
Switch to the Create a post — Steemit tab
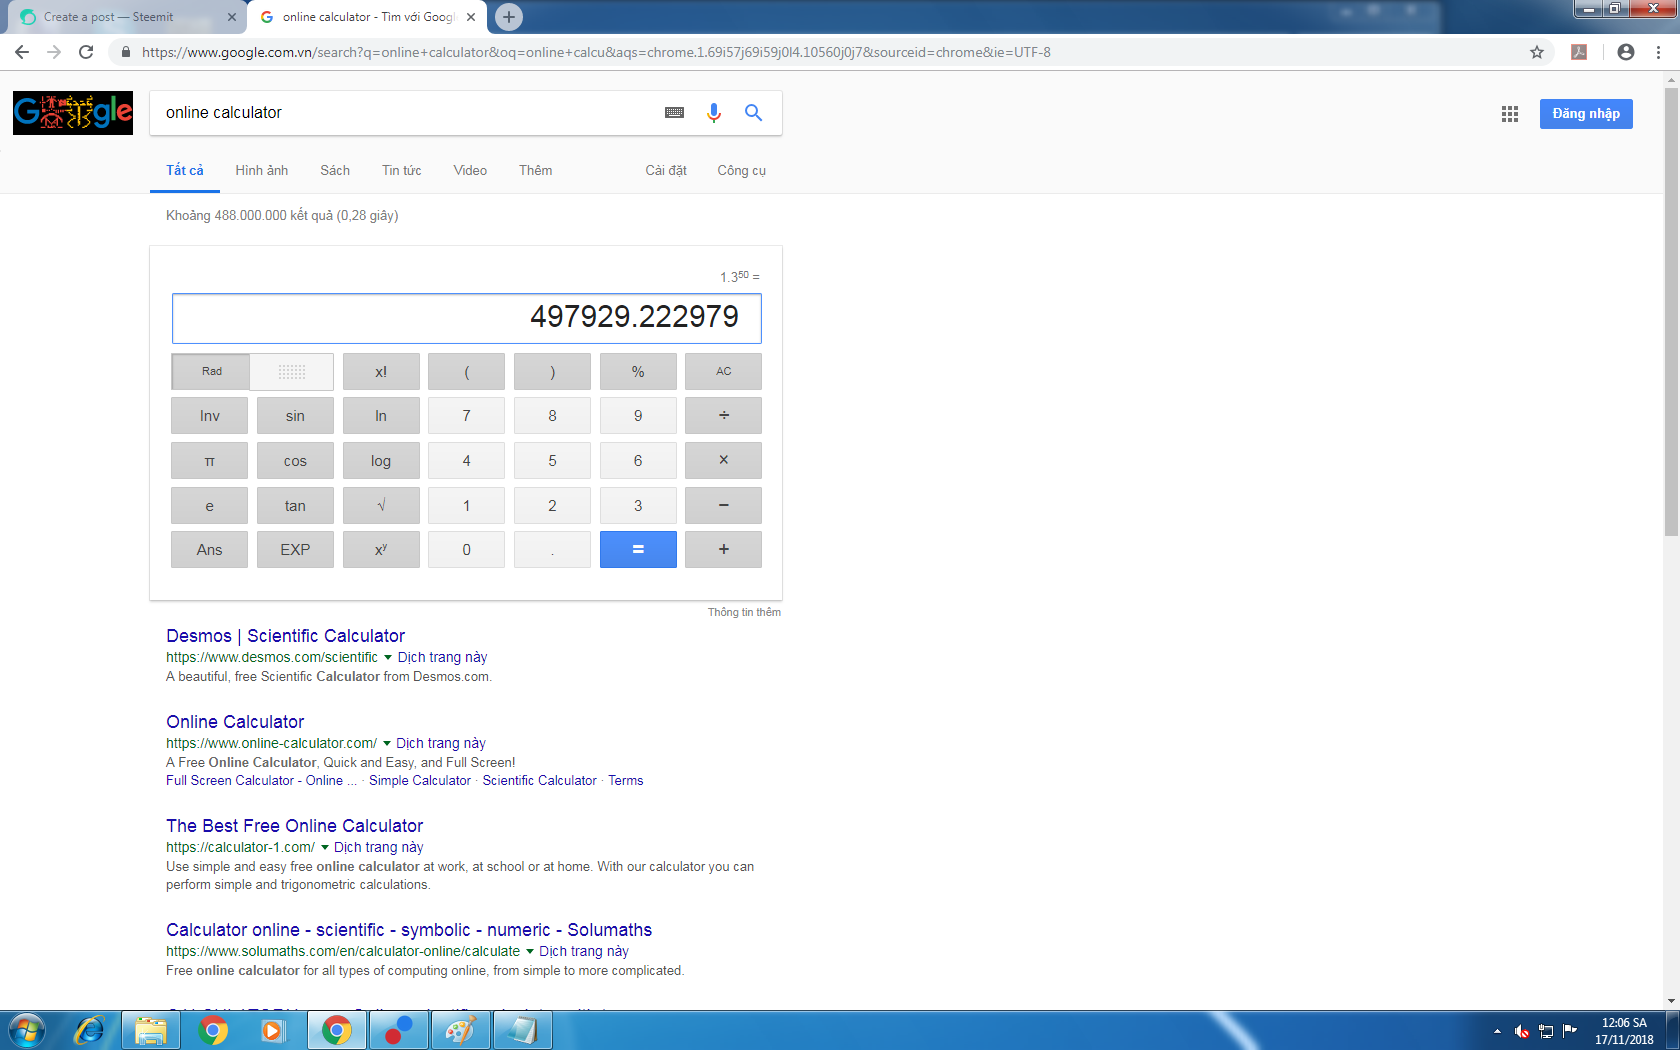126,17
